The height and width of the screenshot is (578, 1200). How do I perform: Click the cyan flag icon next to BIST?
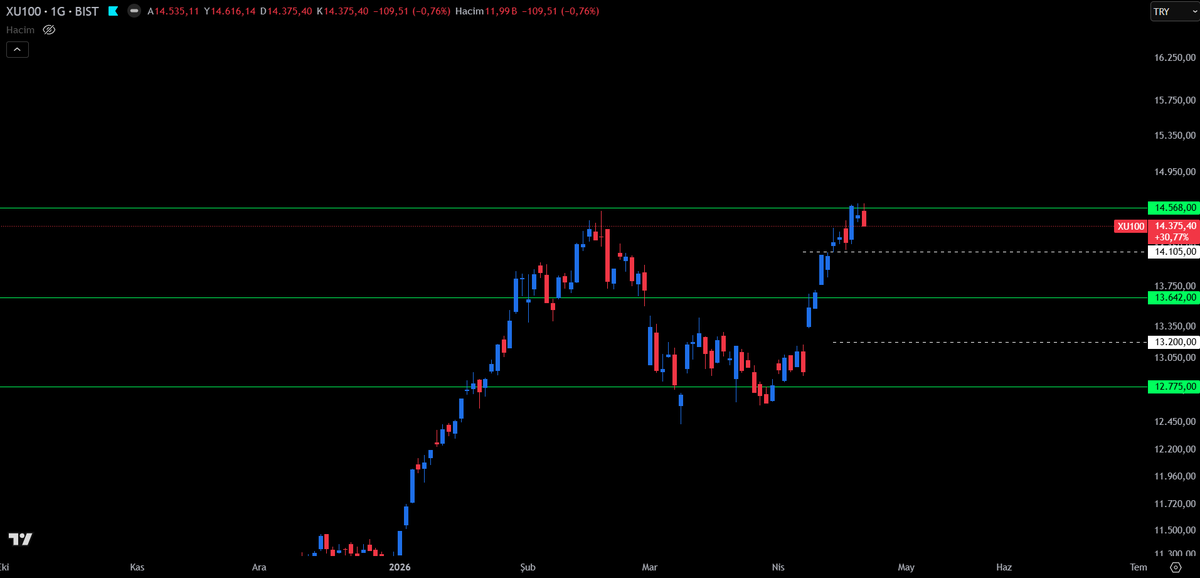tap(113, 12)
